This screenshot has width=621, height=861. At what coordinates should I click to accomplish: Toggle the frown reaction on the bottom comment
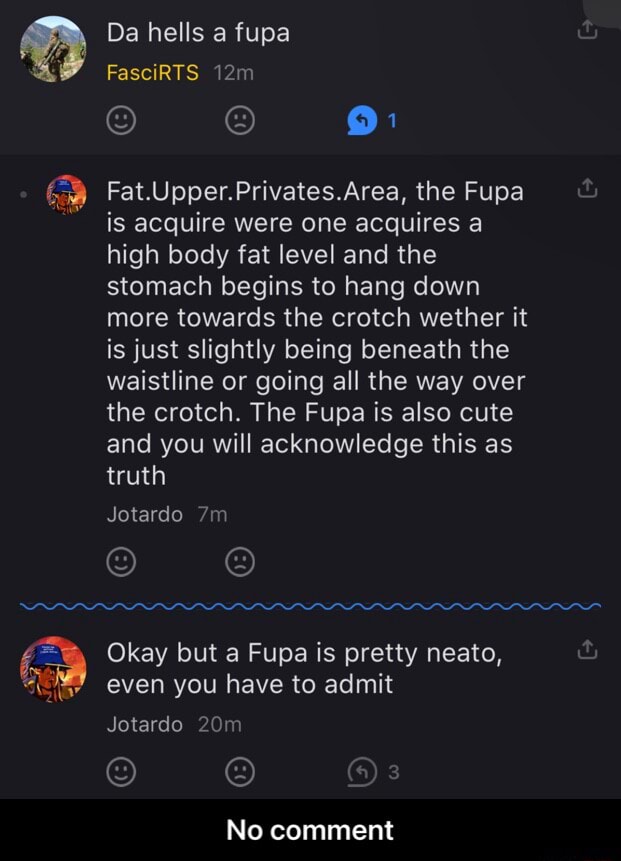(x=238, y=771)
